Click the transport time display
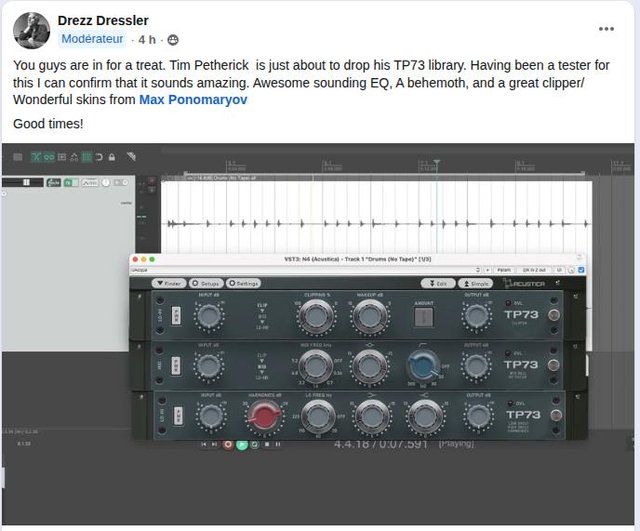Image resolution: width=640 pixels, height=531 pixels. click(x=380, y=444)
